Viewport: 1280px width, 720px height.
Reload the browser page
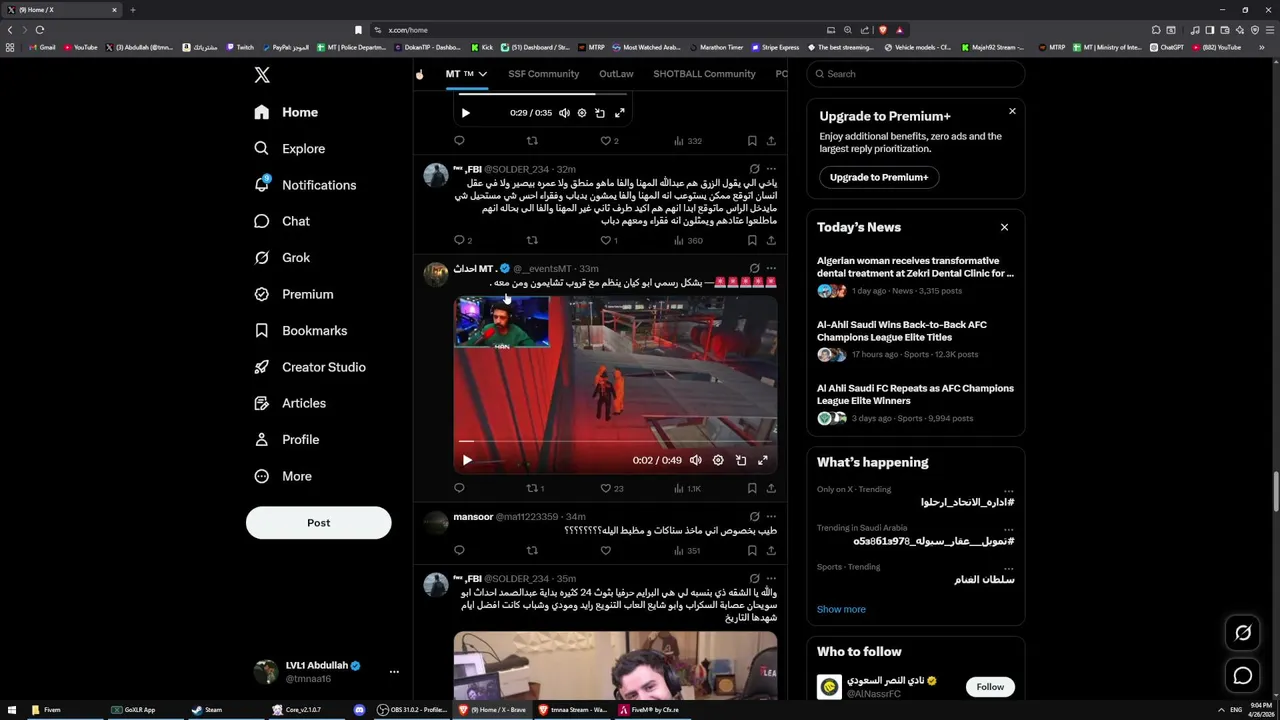point(40,30)
